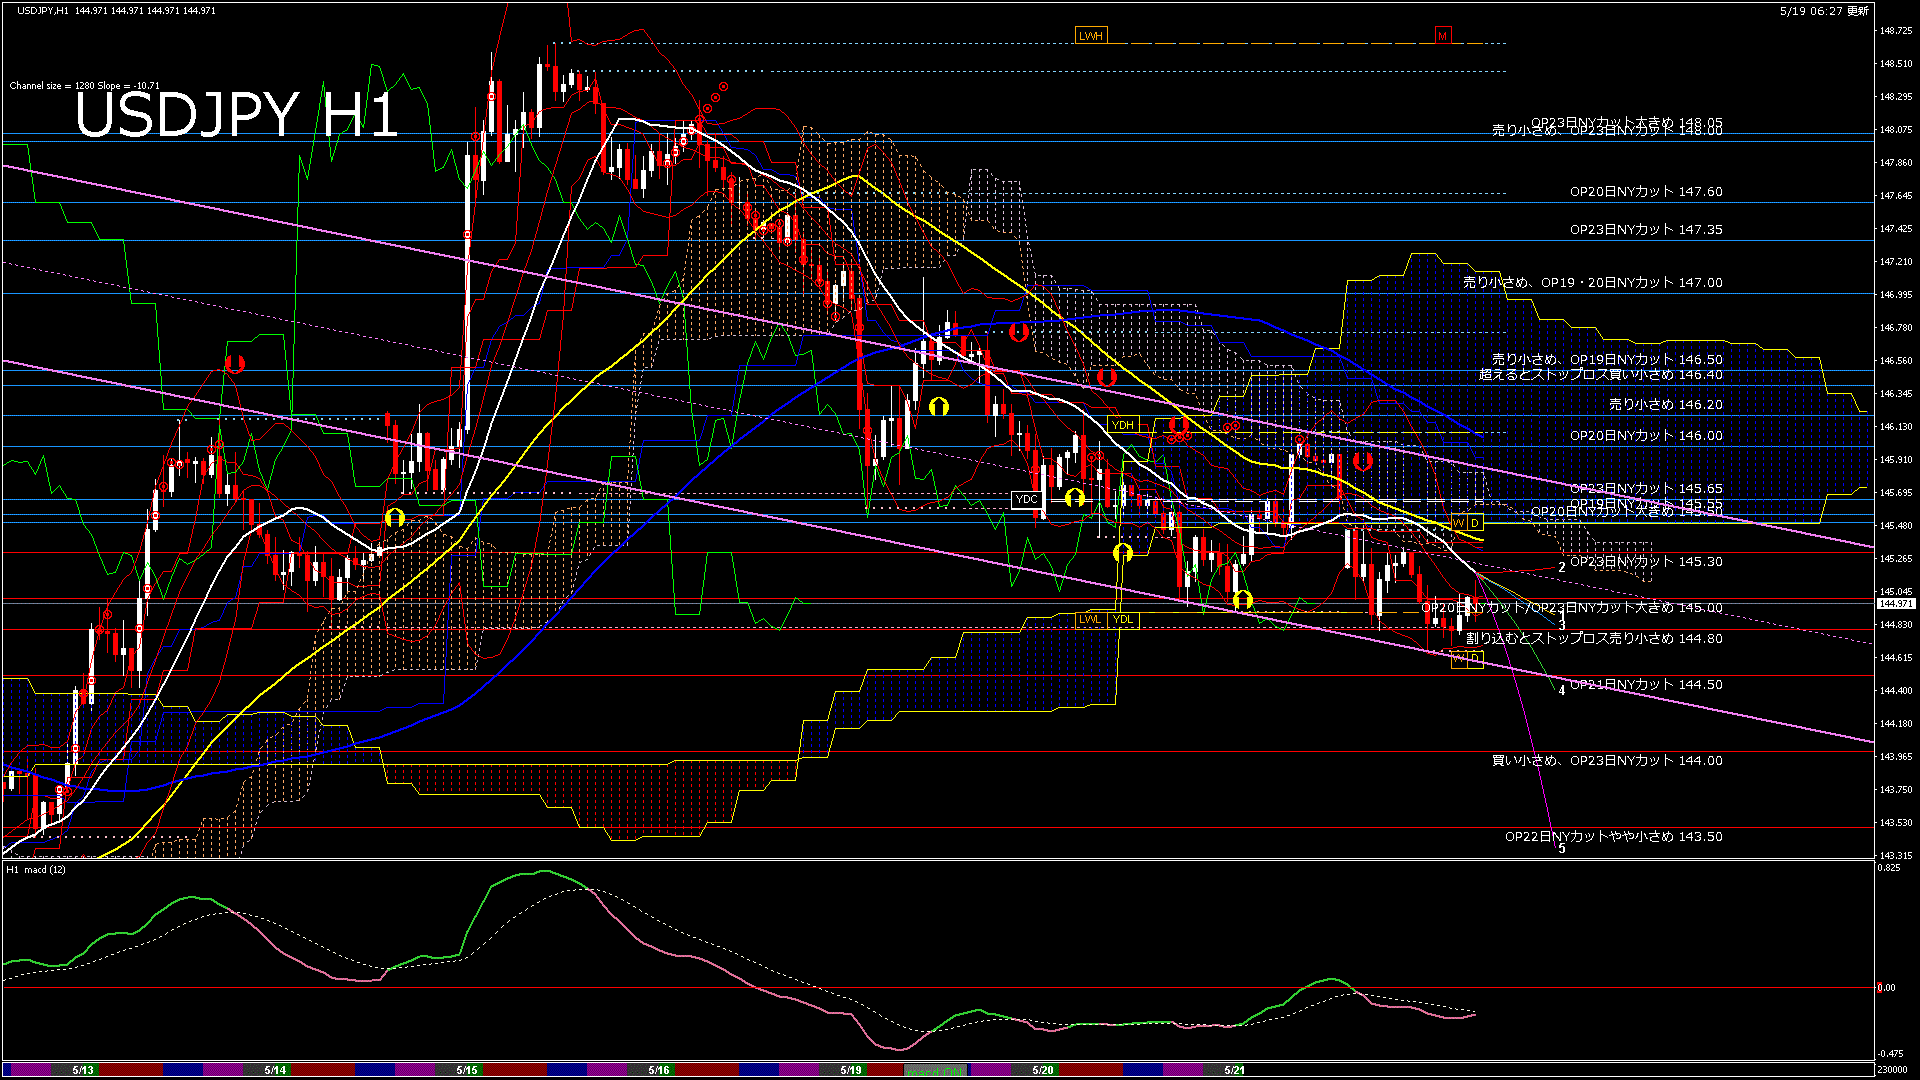Click the red down-arrow signal near 5/13
This screenshot has height=1080, width=1920.
(x=234, y=363)
